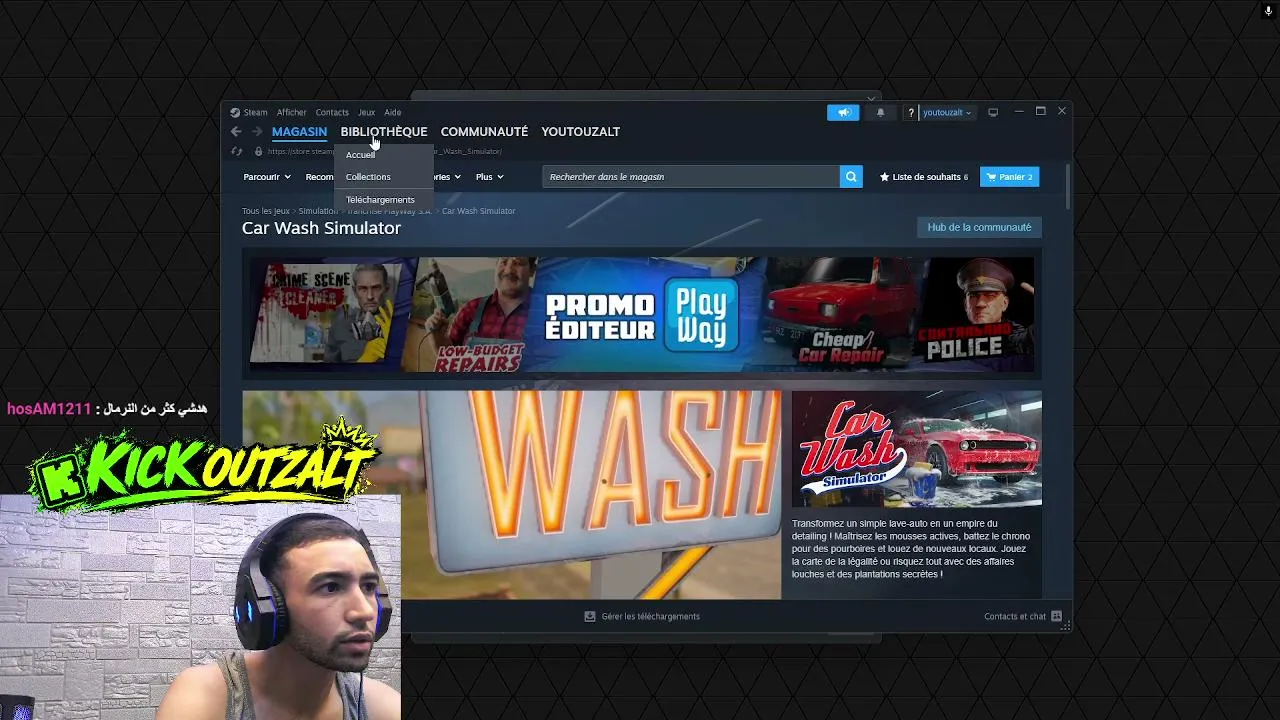The width and height of the screenshot is (1280, 720).
Task: Reload the store page with the refresh icon
Action: coord(237,152)
